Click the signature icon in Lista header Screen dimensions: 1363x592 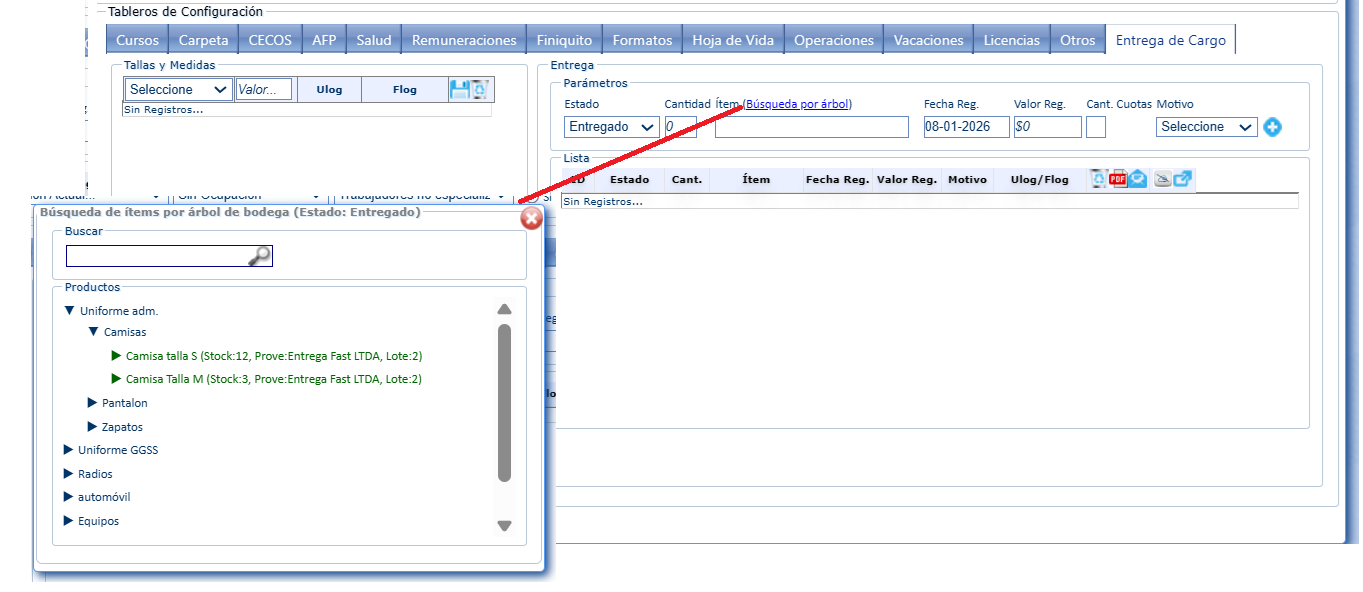pos(1162,179)
